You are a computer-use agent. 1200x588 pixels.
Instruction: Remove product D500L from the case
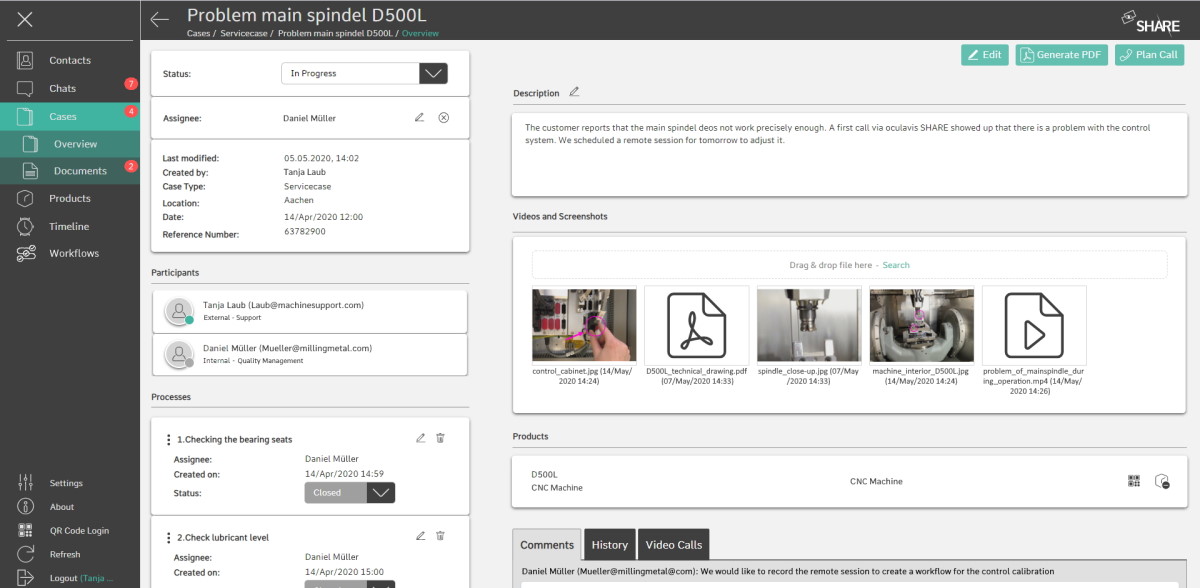pos(1161,481)
